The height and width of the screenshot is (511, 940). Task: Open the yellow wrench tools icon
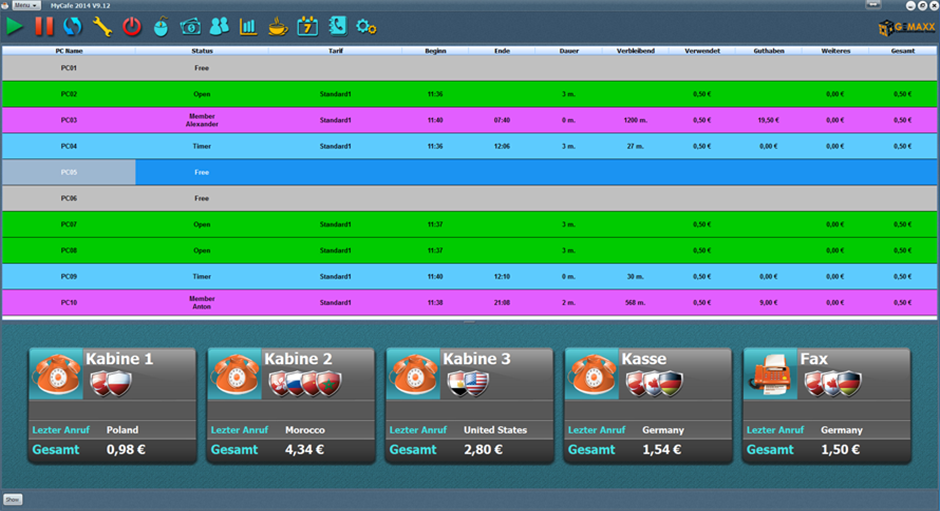click(x=102, y=27)
